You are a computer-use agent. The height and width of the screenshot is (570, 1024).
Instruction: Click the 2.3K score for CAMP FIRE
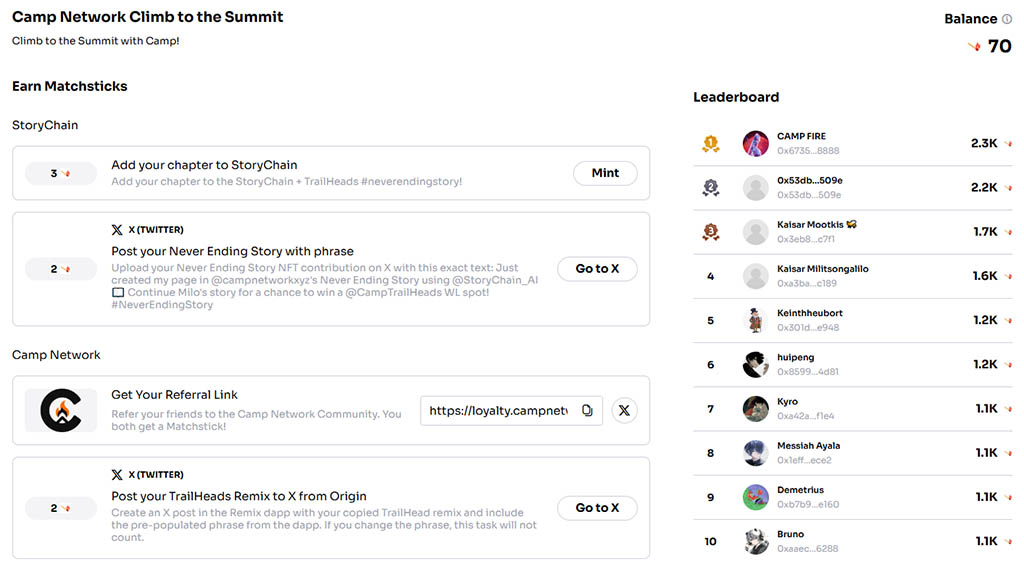coord(984,143)
